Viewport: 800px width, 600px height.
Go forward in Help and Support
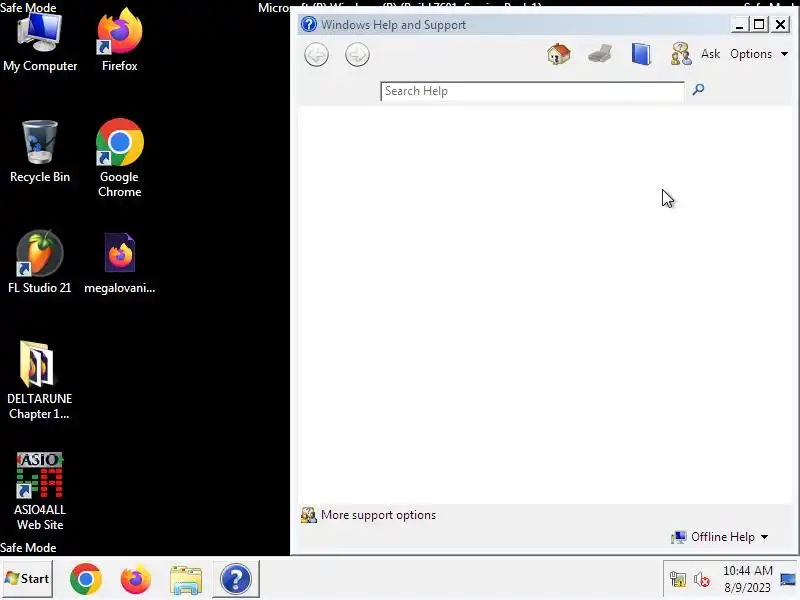coord(357,55)
